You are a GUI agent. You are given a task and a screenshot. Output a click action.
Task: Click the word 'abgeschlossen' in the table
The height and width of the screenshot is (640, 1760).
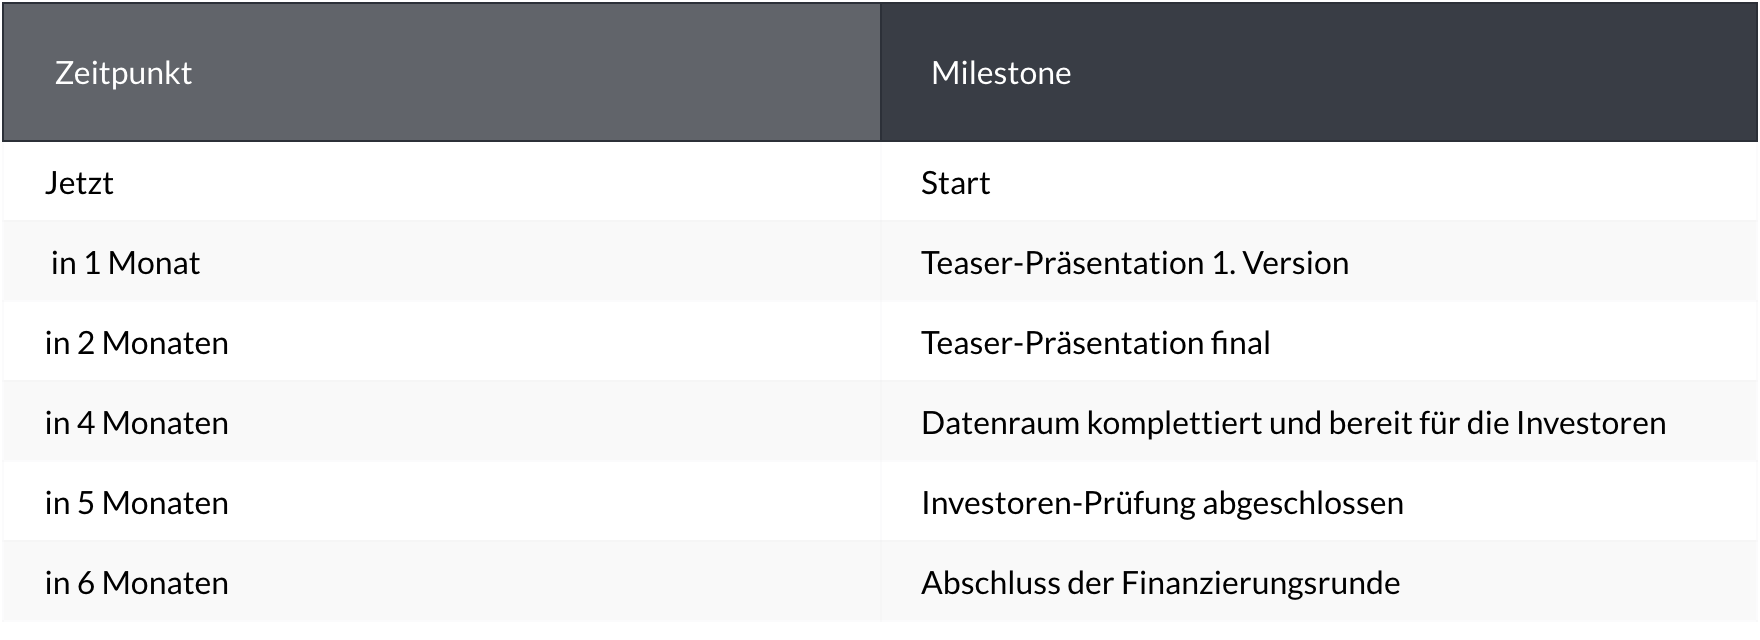click(x=1303, y=503)
